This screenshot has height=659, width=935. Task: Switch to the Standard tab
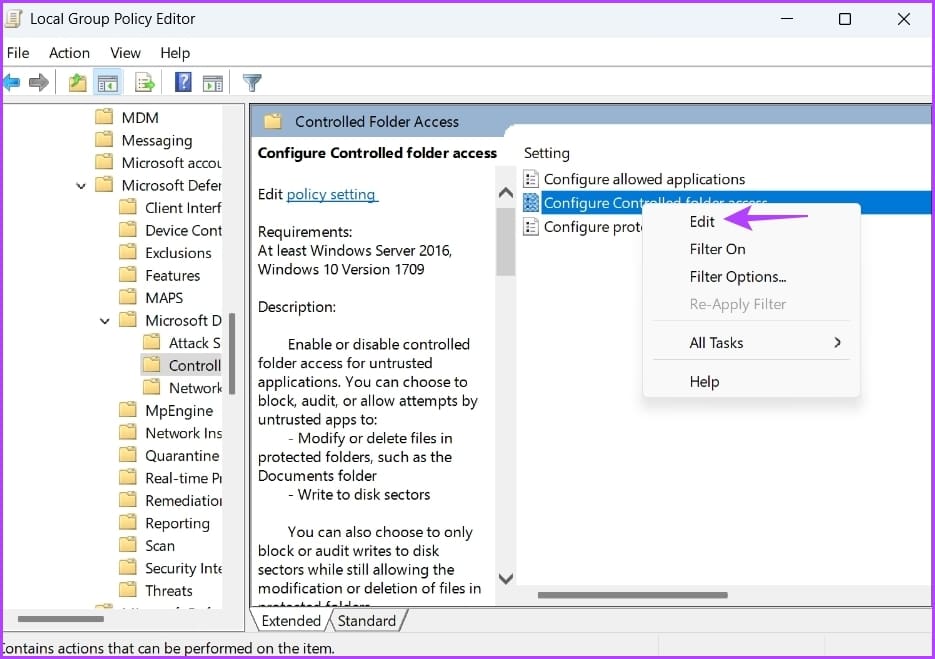click(x=367, y=620)
